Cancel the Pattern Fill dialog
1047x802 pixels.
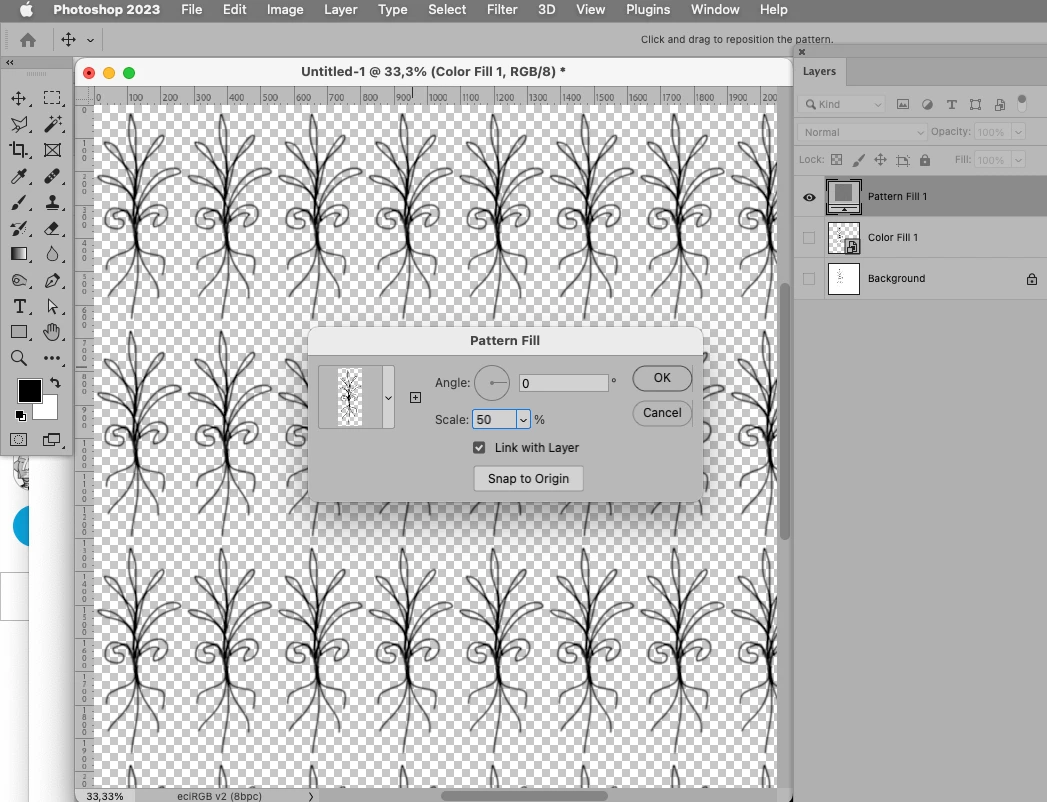(662, 413)
